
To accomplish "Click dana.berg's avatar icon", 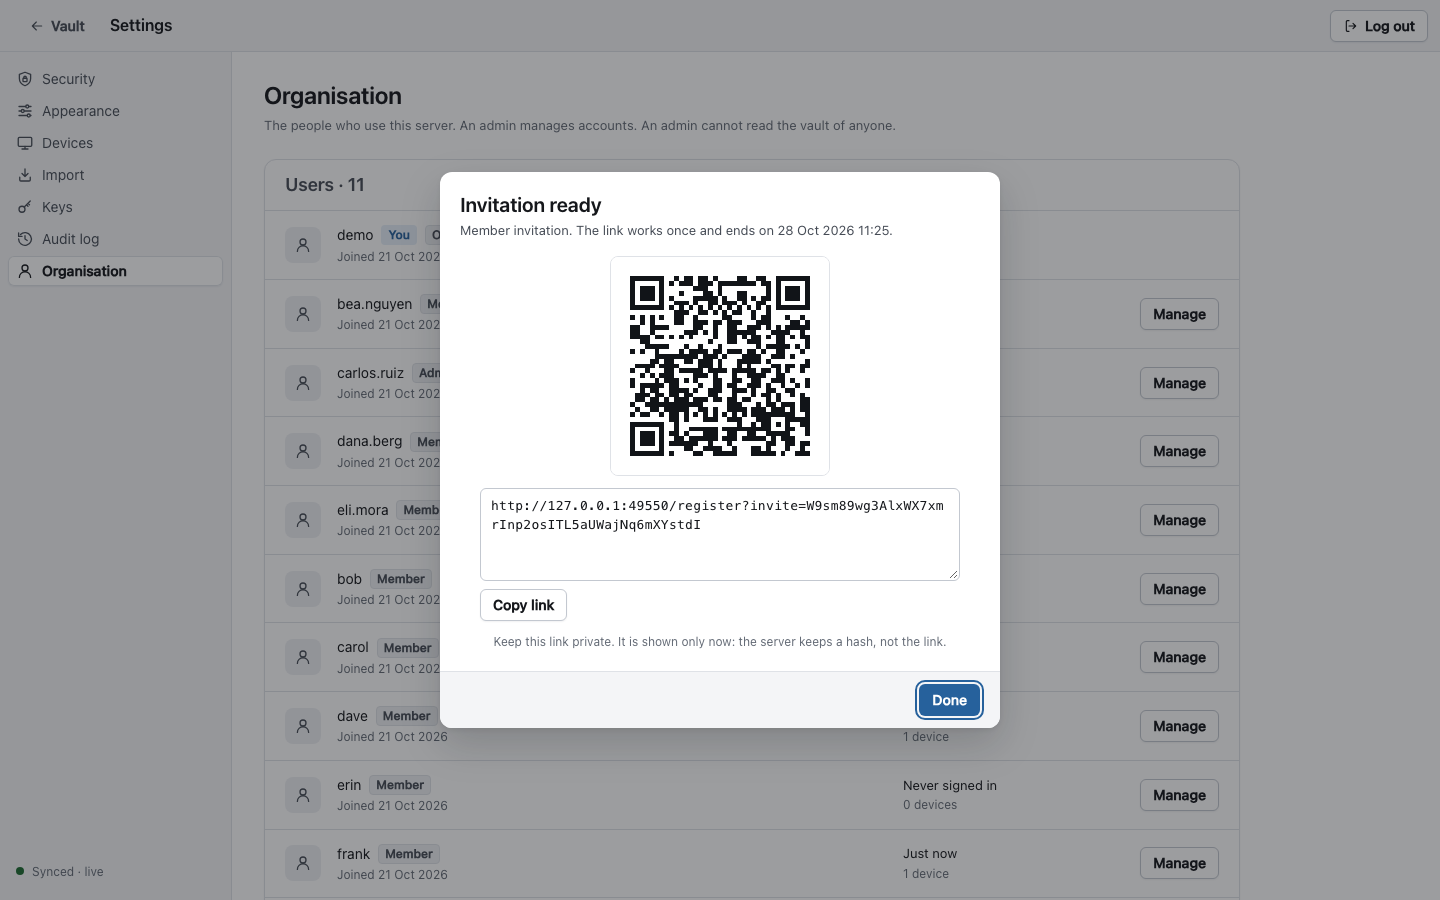I will point(303,451).
